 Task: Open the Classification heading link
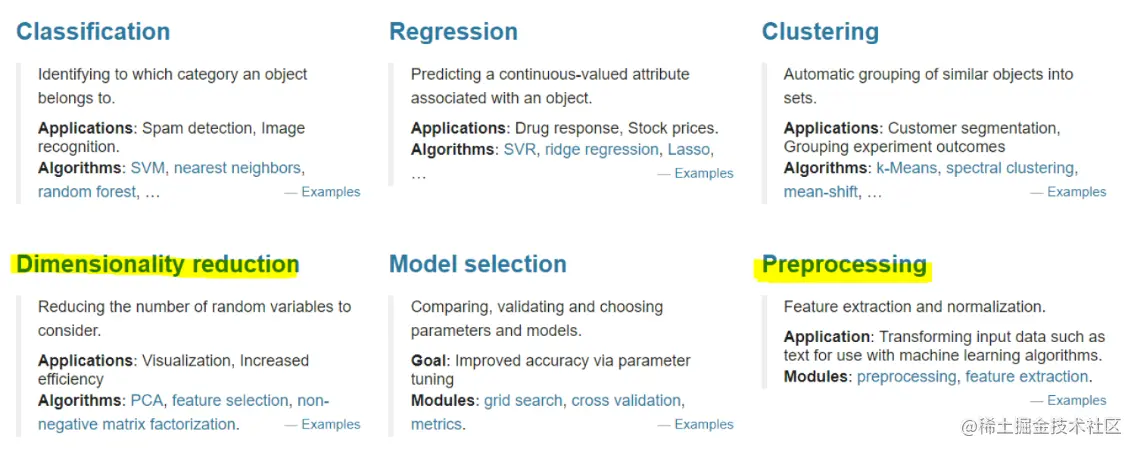tap(93, 32)
